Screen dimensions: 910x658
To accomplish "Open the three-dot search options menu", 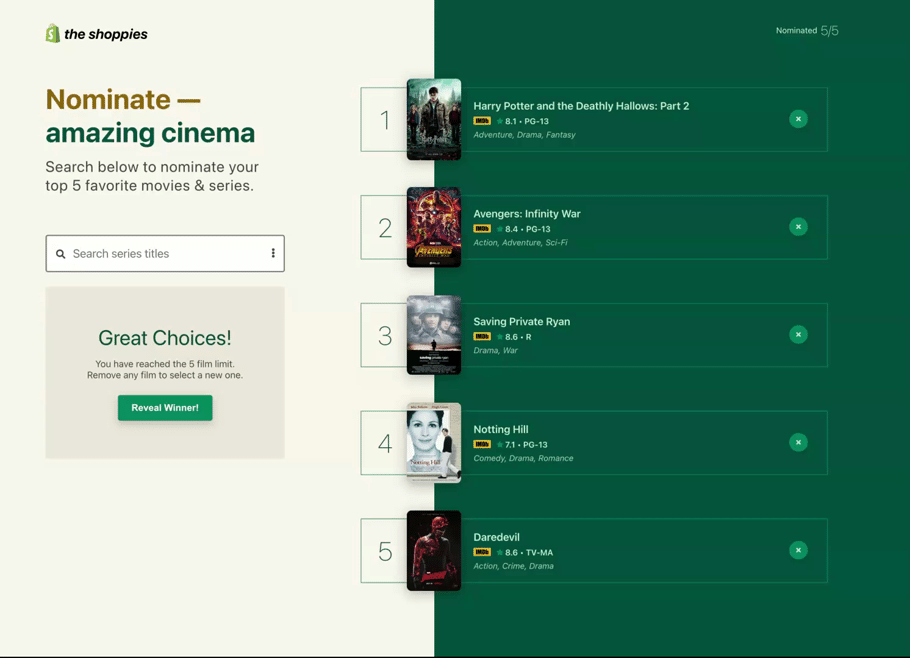I will tap(273, 253).
